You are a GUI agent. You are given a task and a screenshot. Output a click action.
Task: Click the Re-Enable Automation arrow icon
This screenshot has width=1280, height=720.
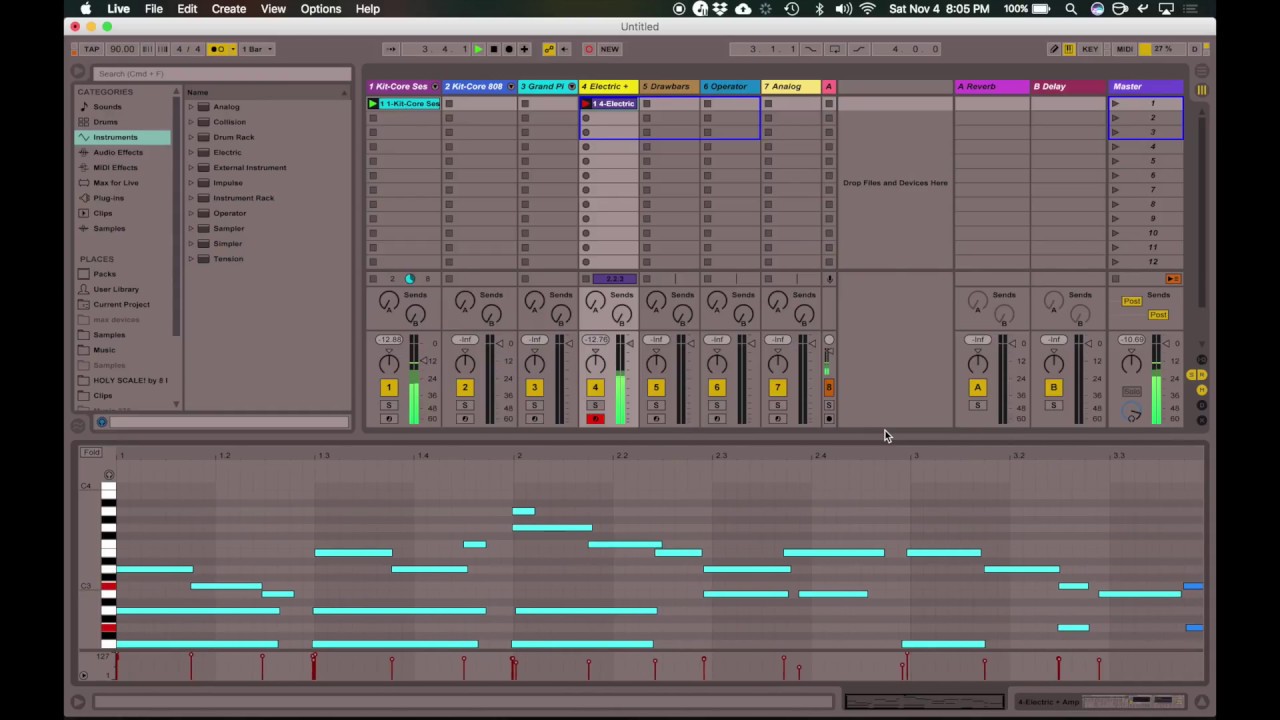tap(563, 49)
